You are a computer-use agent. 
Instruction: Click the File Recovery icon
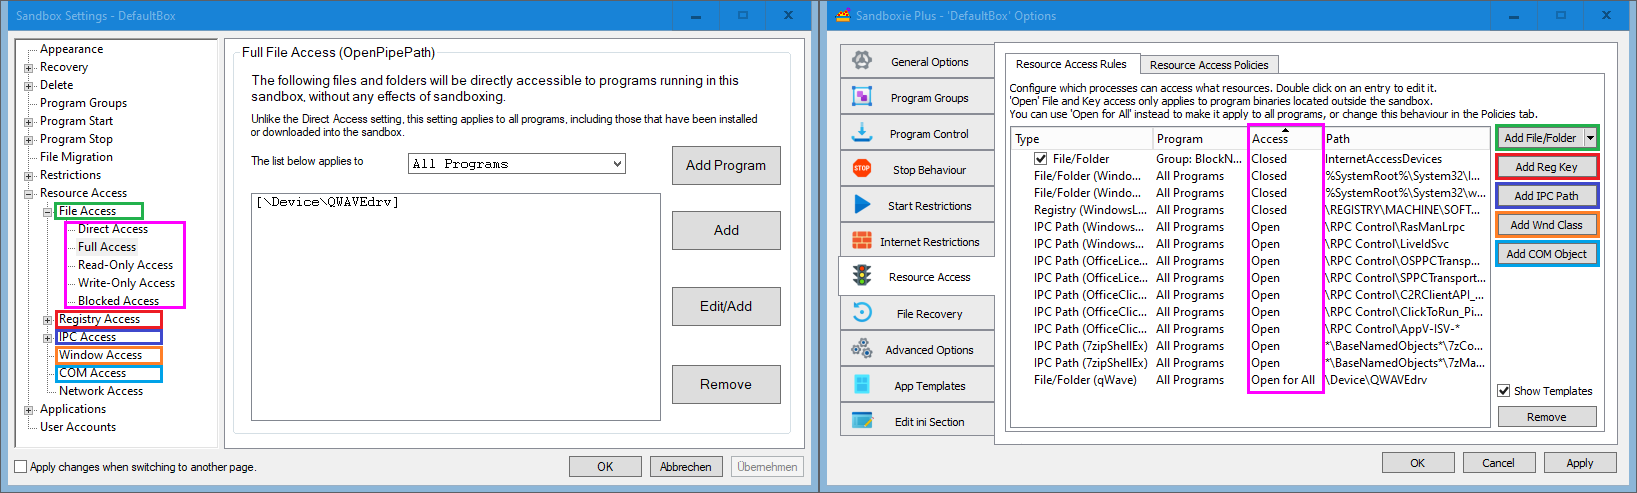[x=862, y=313]
